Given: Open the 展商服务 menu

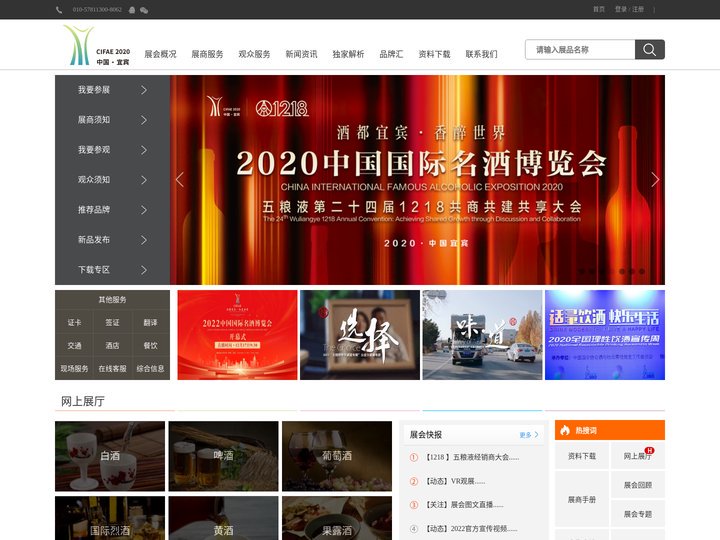Looking at the screenshot, I should [x=207, y=54].
